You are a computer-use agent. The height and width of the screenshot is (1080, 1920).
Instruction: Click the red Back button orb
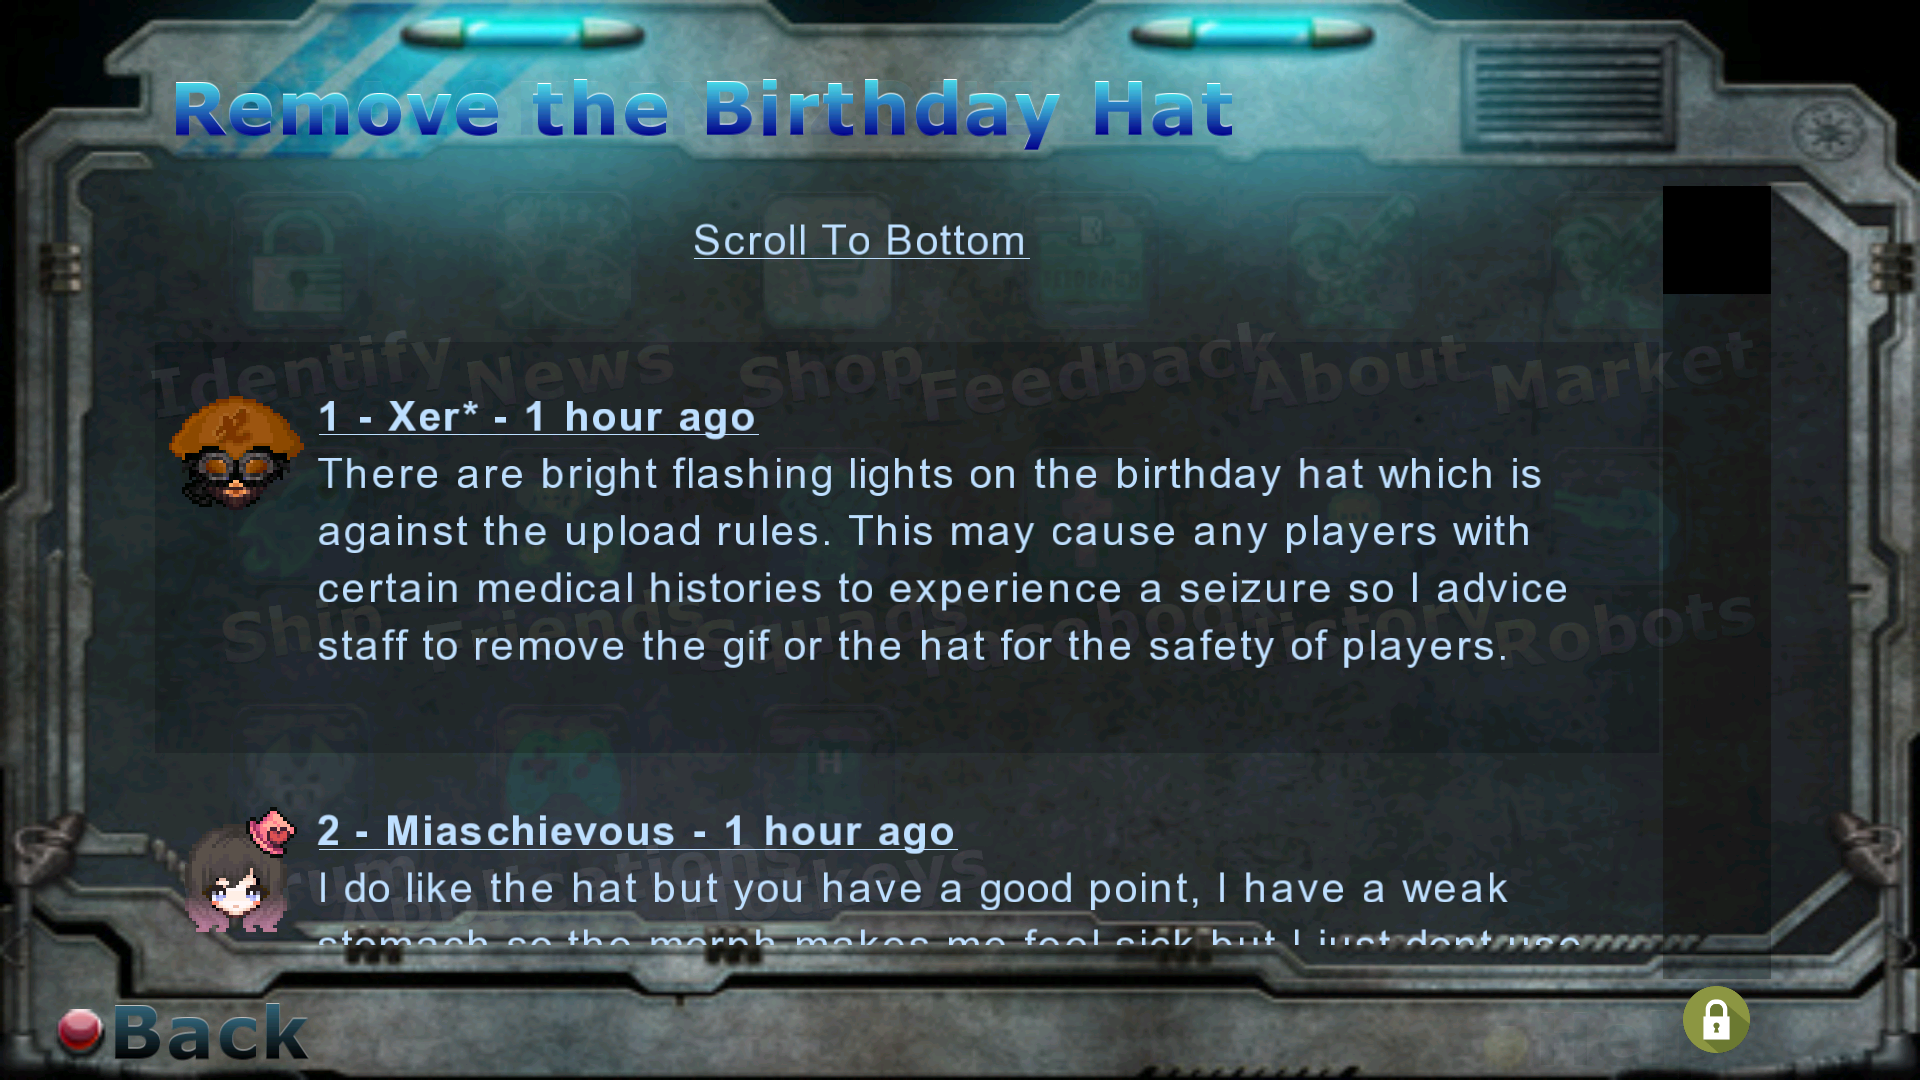(80, 1032)
